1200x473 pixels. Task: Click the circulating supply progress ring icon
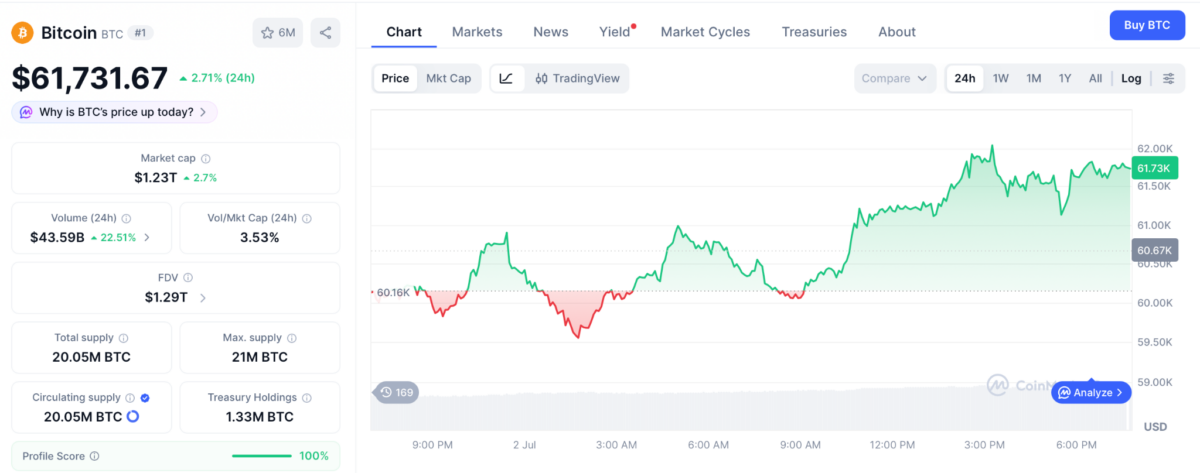(x=132, y=416)
